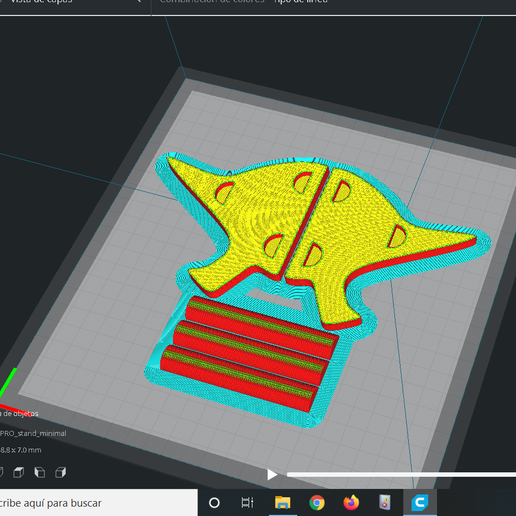Switch to the top view cube icon
Image resolution: width=516 pixels, height=516 pixels.
18,472
